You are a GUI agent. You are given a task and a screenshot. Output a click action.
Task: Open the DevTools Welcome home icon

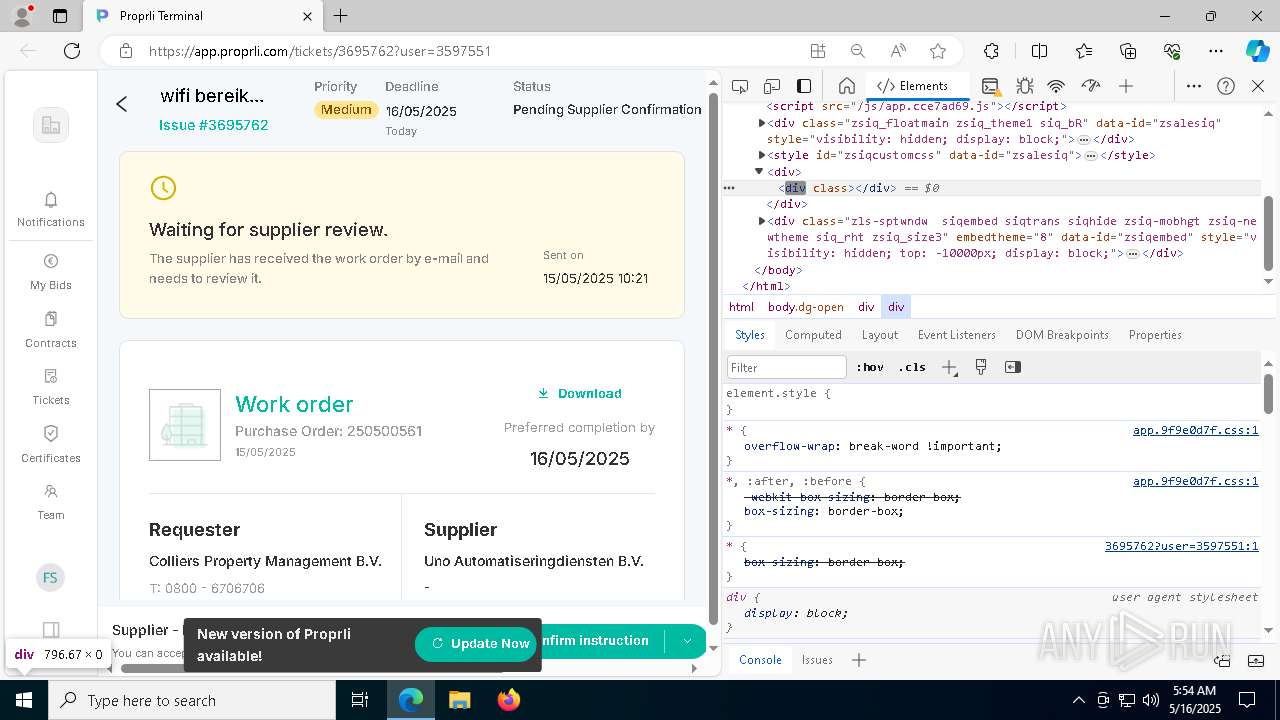[x=846, y=86]
